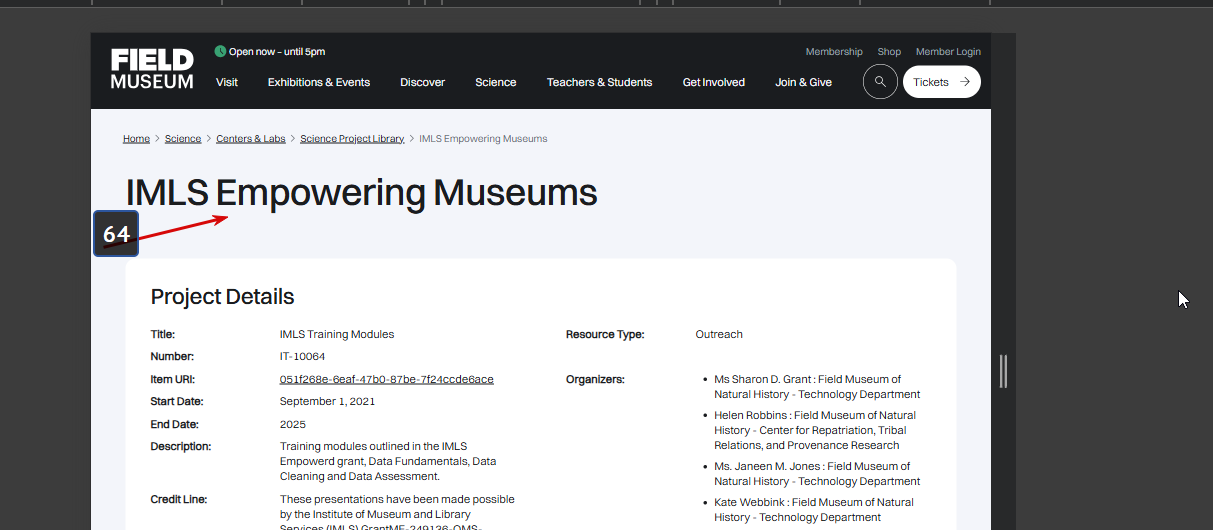Image resolution: width=1213 pixels, height=530 pixels.
Task: Click the Credit Line paragraph text
Action: click(x=397, y=513)
